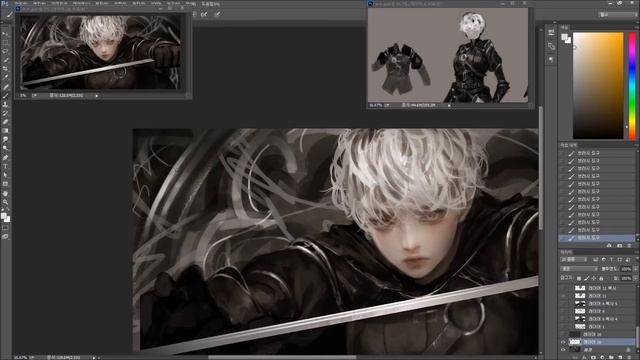This screenshot has width=640, height=360.
Task: Toggle visibility of the selected highlighted layer
Action: 564,342
